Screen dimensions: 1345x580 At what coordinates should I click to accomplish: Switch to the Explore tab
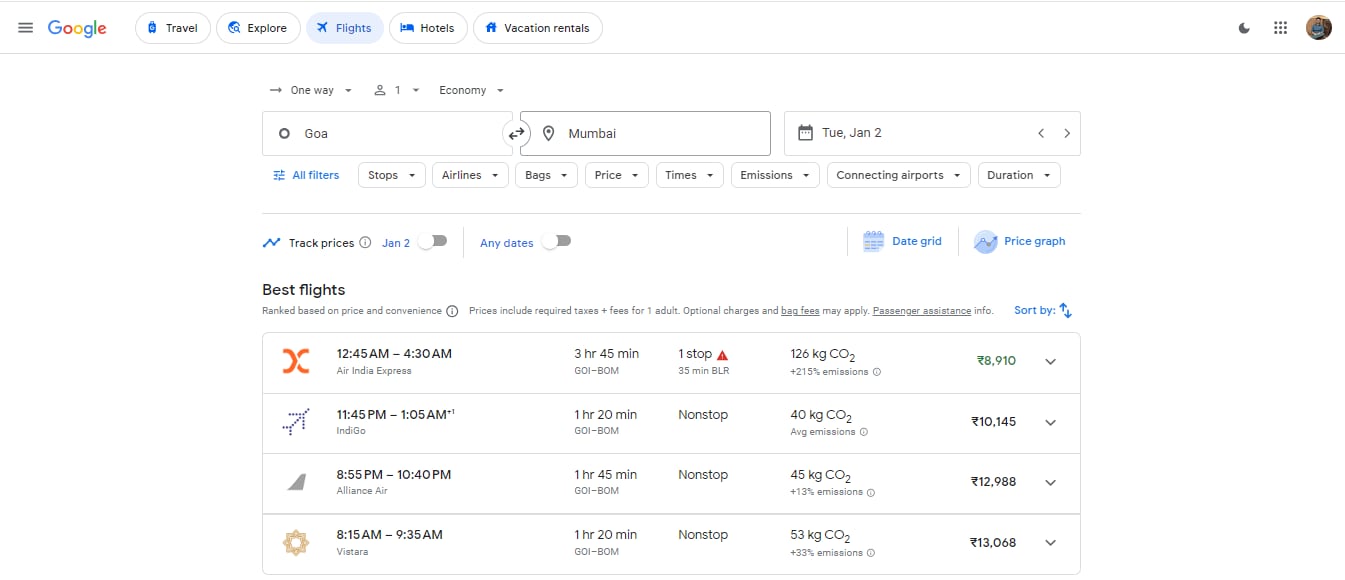pyautogui.click(x=257, y=28)
